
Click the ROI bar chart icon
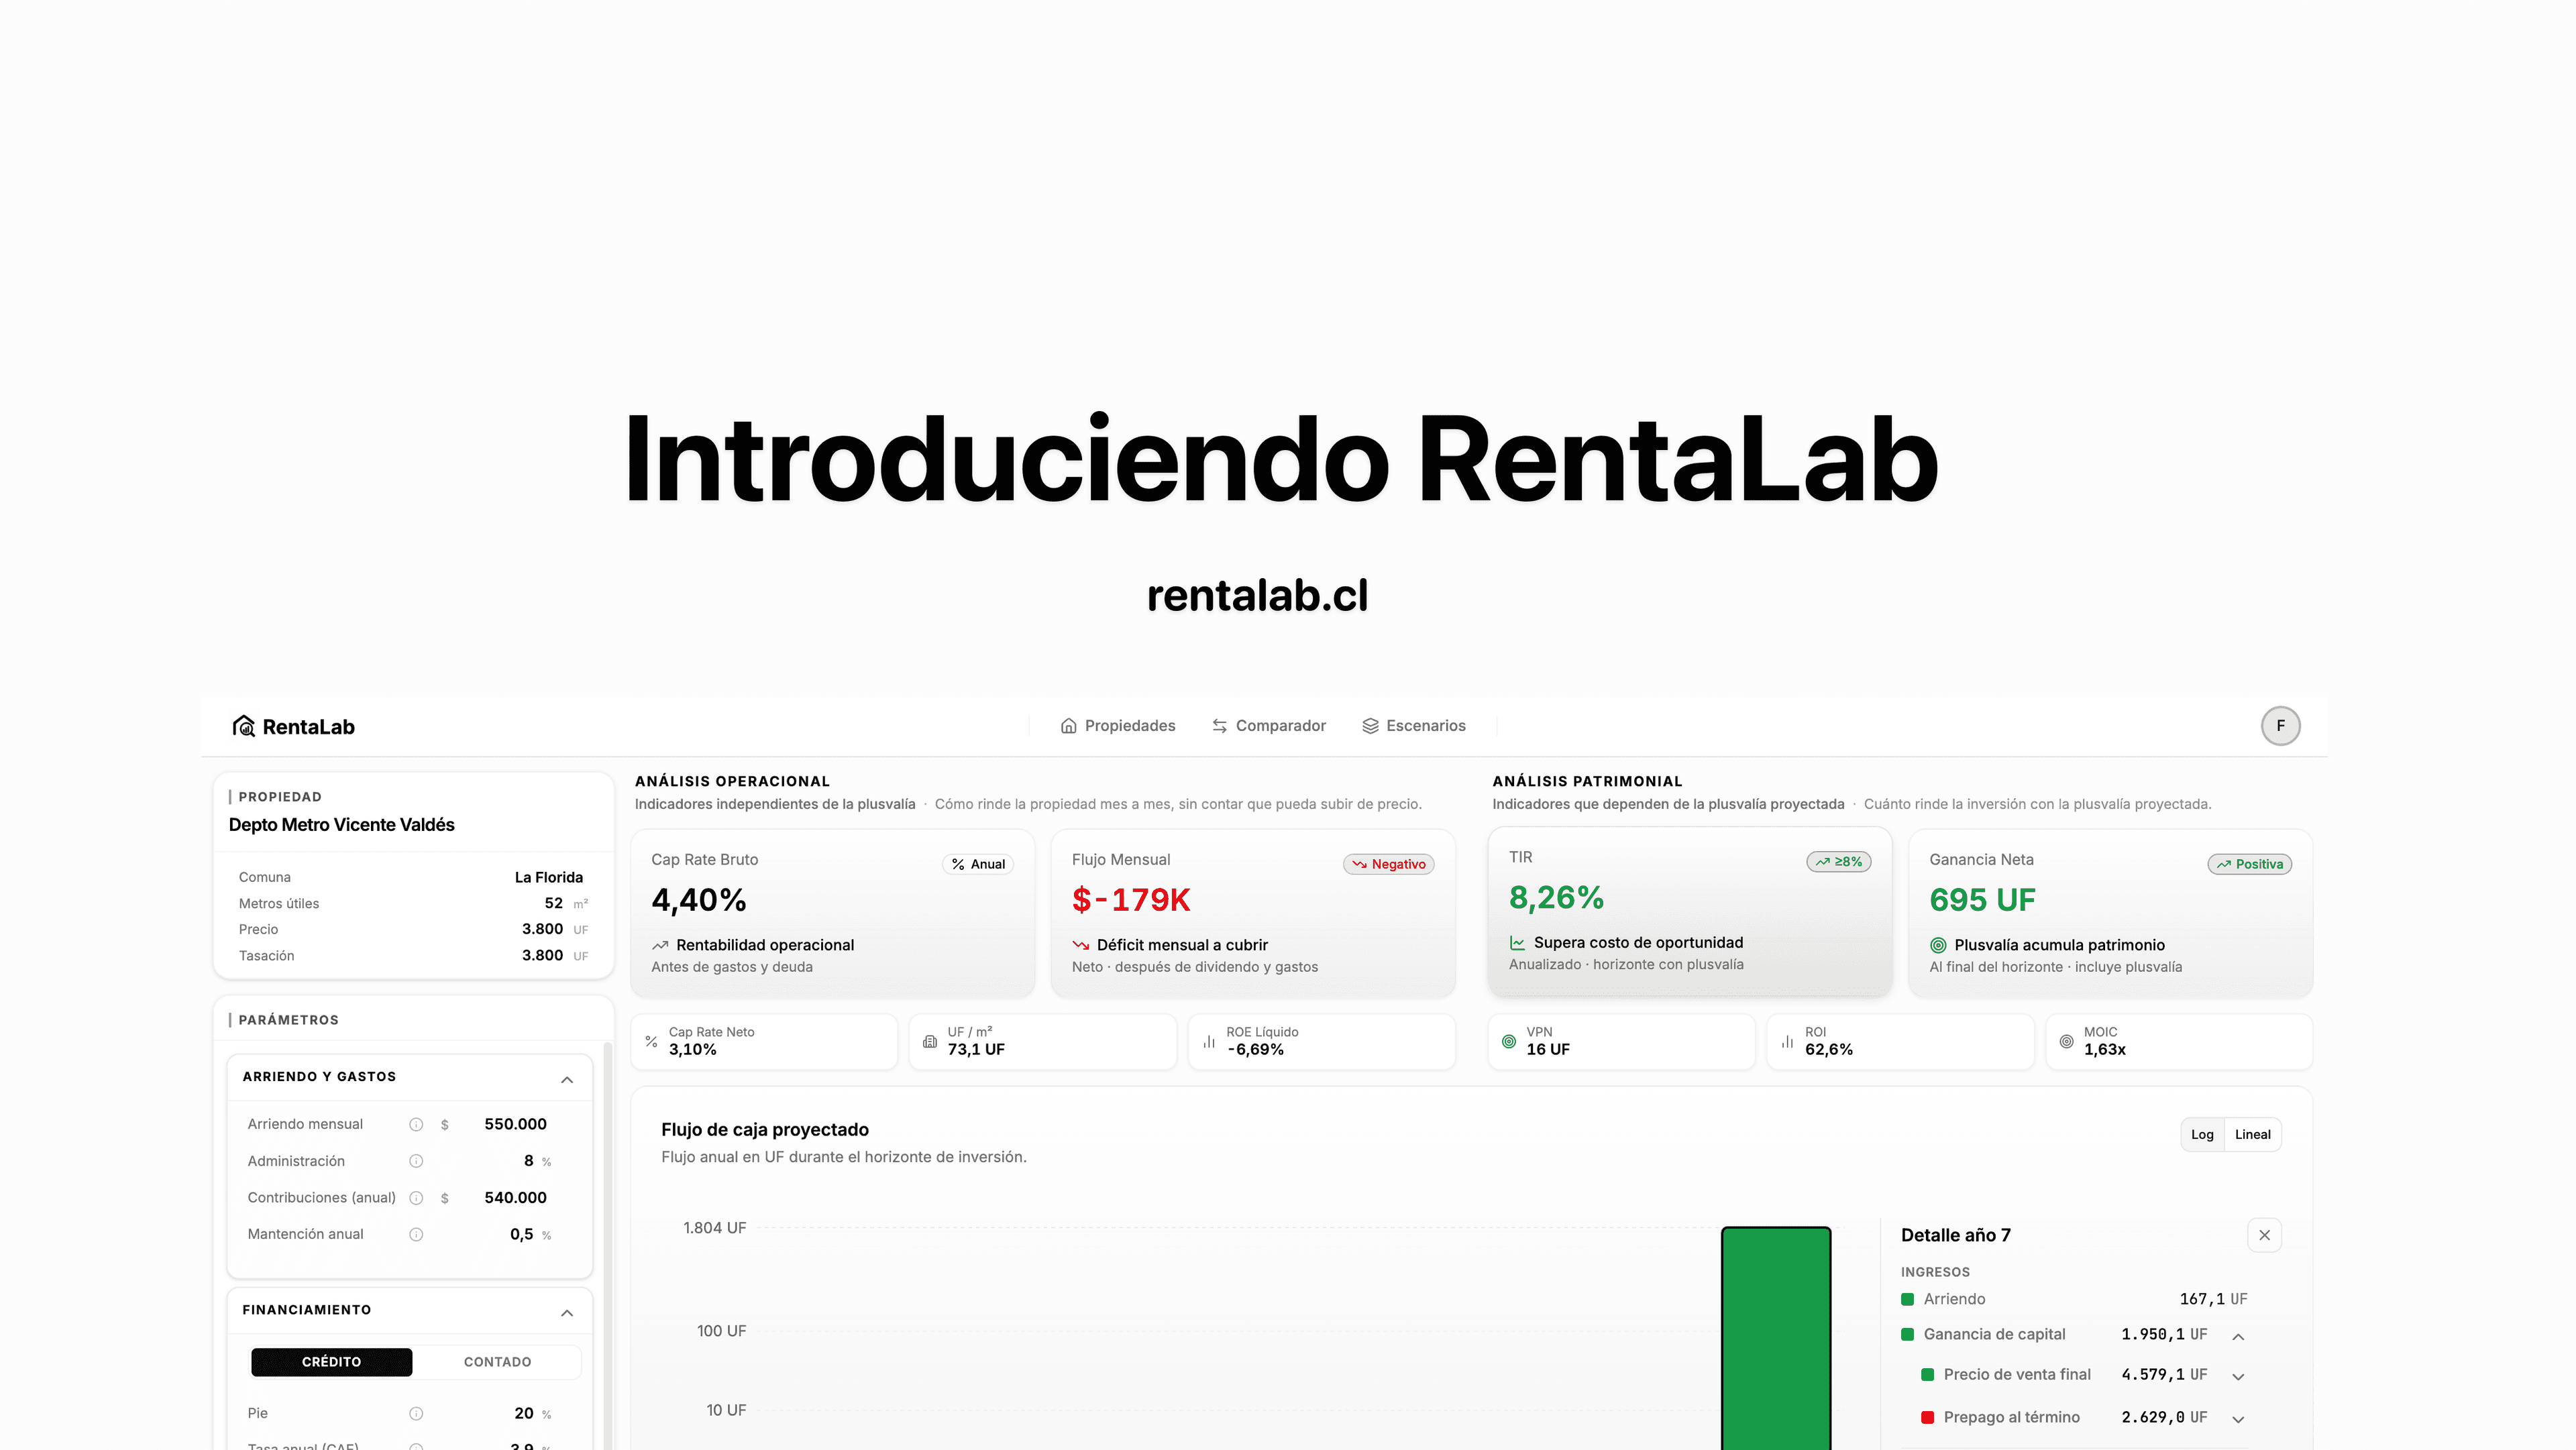pyautogui.click(x=1787, y=1042)
